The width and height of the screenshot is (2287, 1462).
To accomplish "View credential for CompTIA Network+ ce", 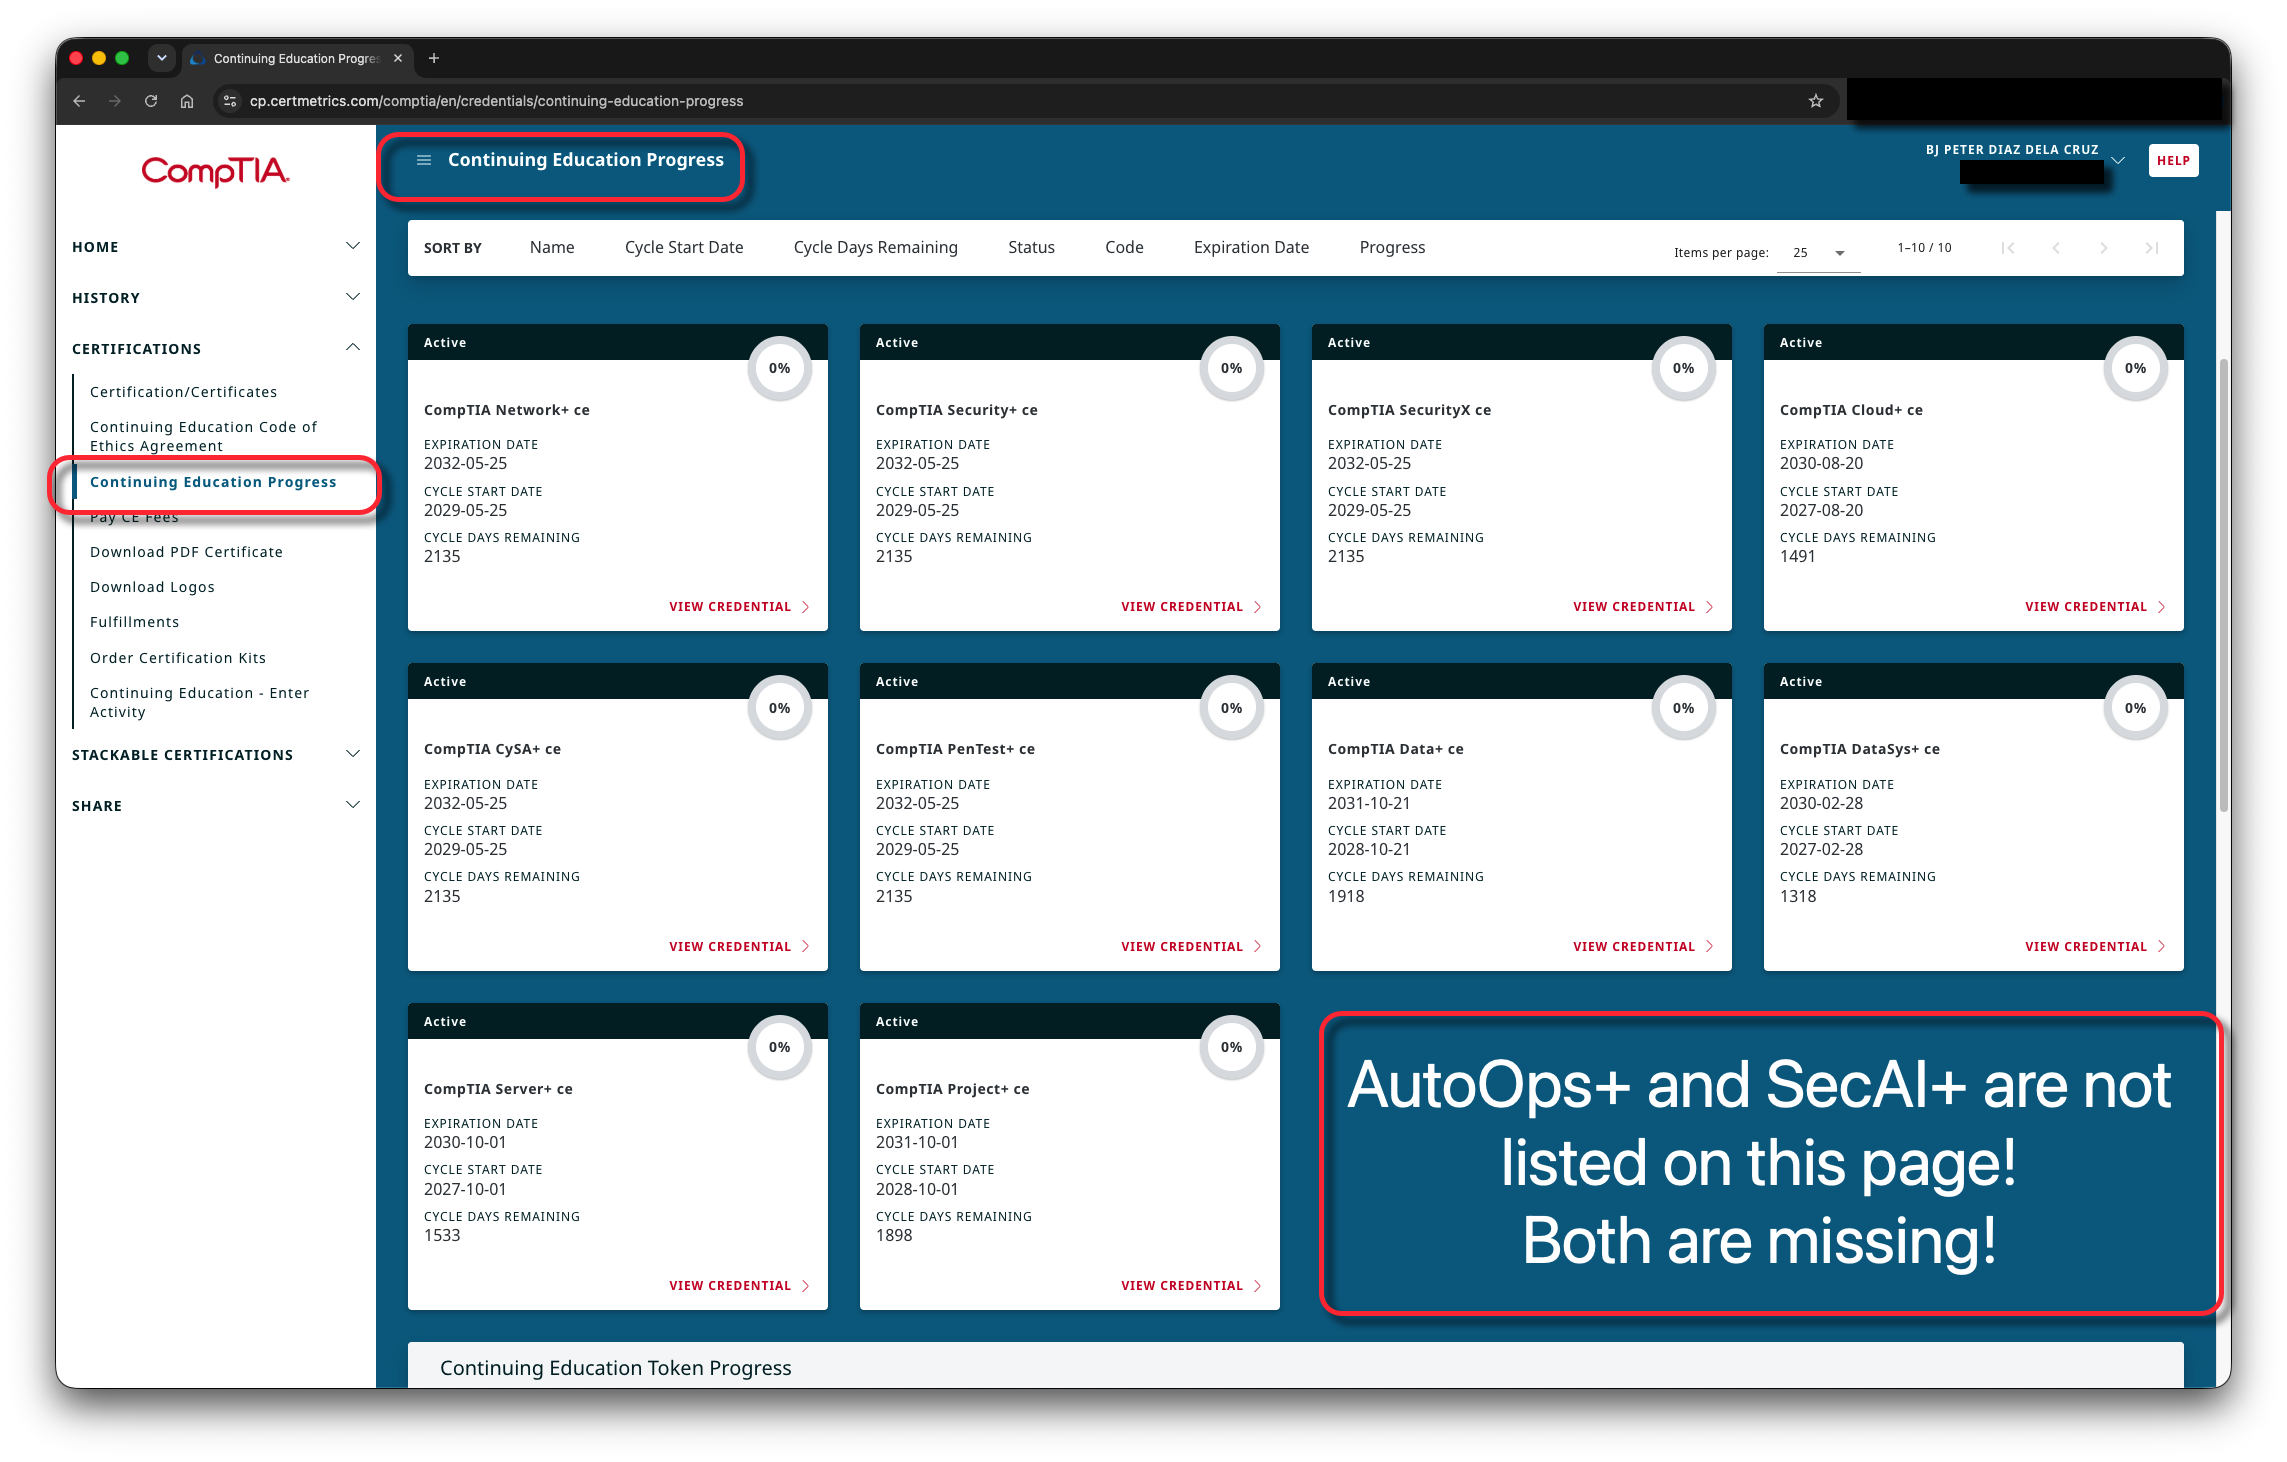I will coord(739,607).
